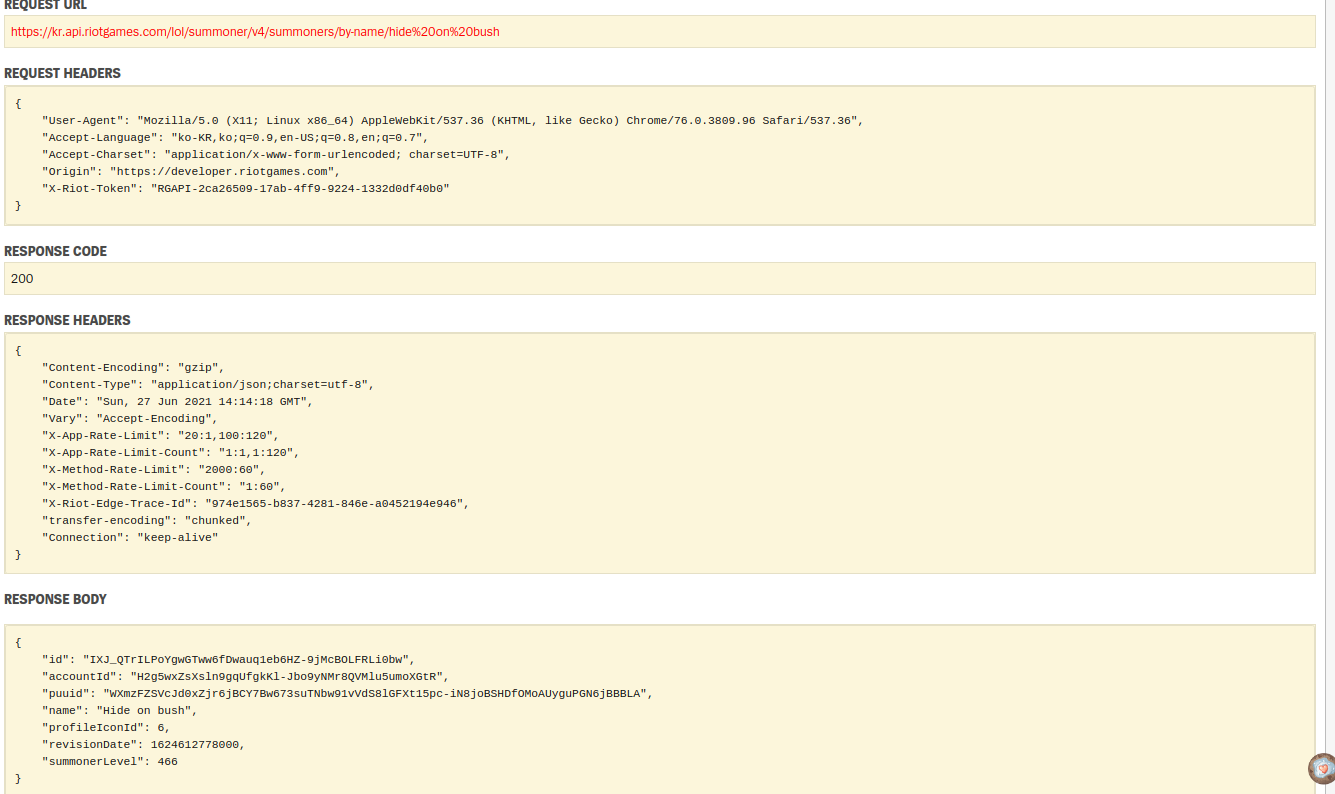Click the name Hide on bush line
Viewport: 1335px width, 794px height.
pos(120,710)
